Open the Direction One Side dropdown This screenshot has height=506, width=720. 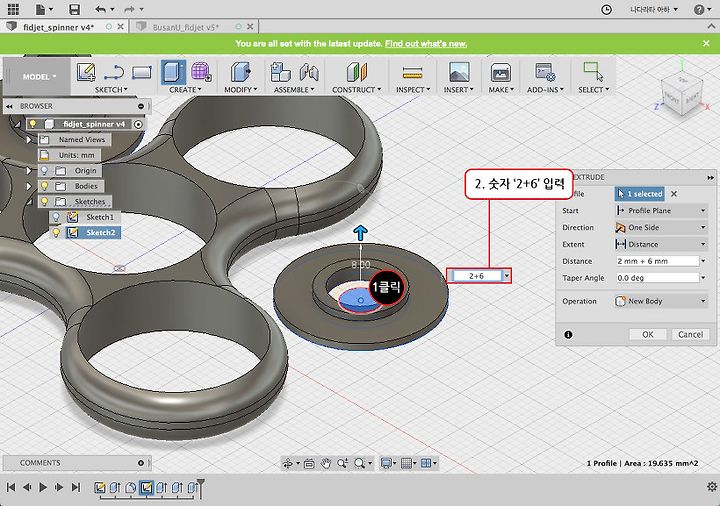tap(661, 227)
